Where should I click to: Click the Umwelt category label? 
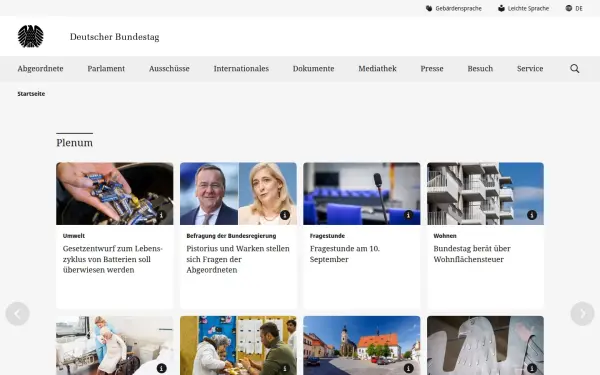coord(73,236)
